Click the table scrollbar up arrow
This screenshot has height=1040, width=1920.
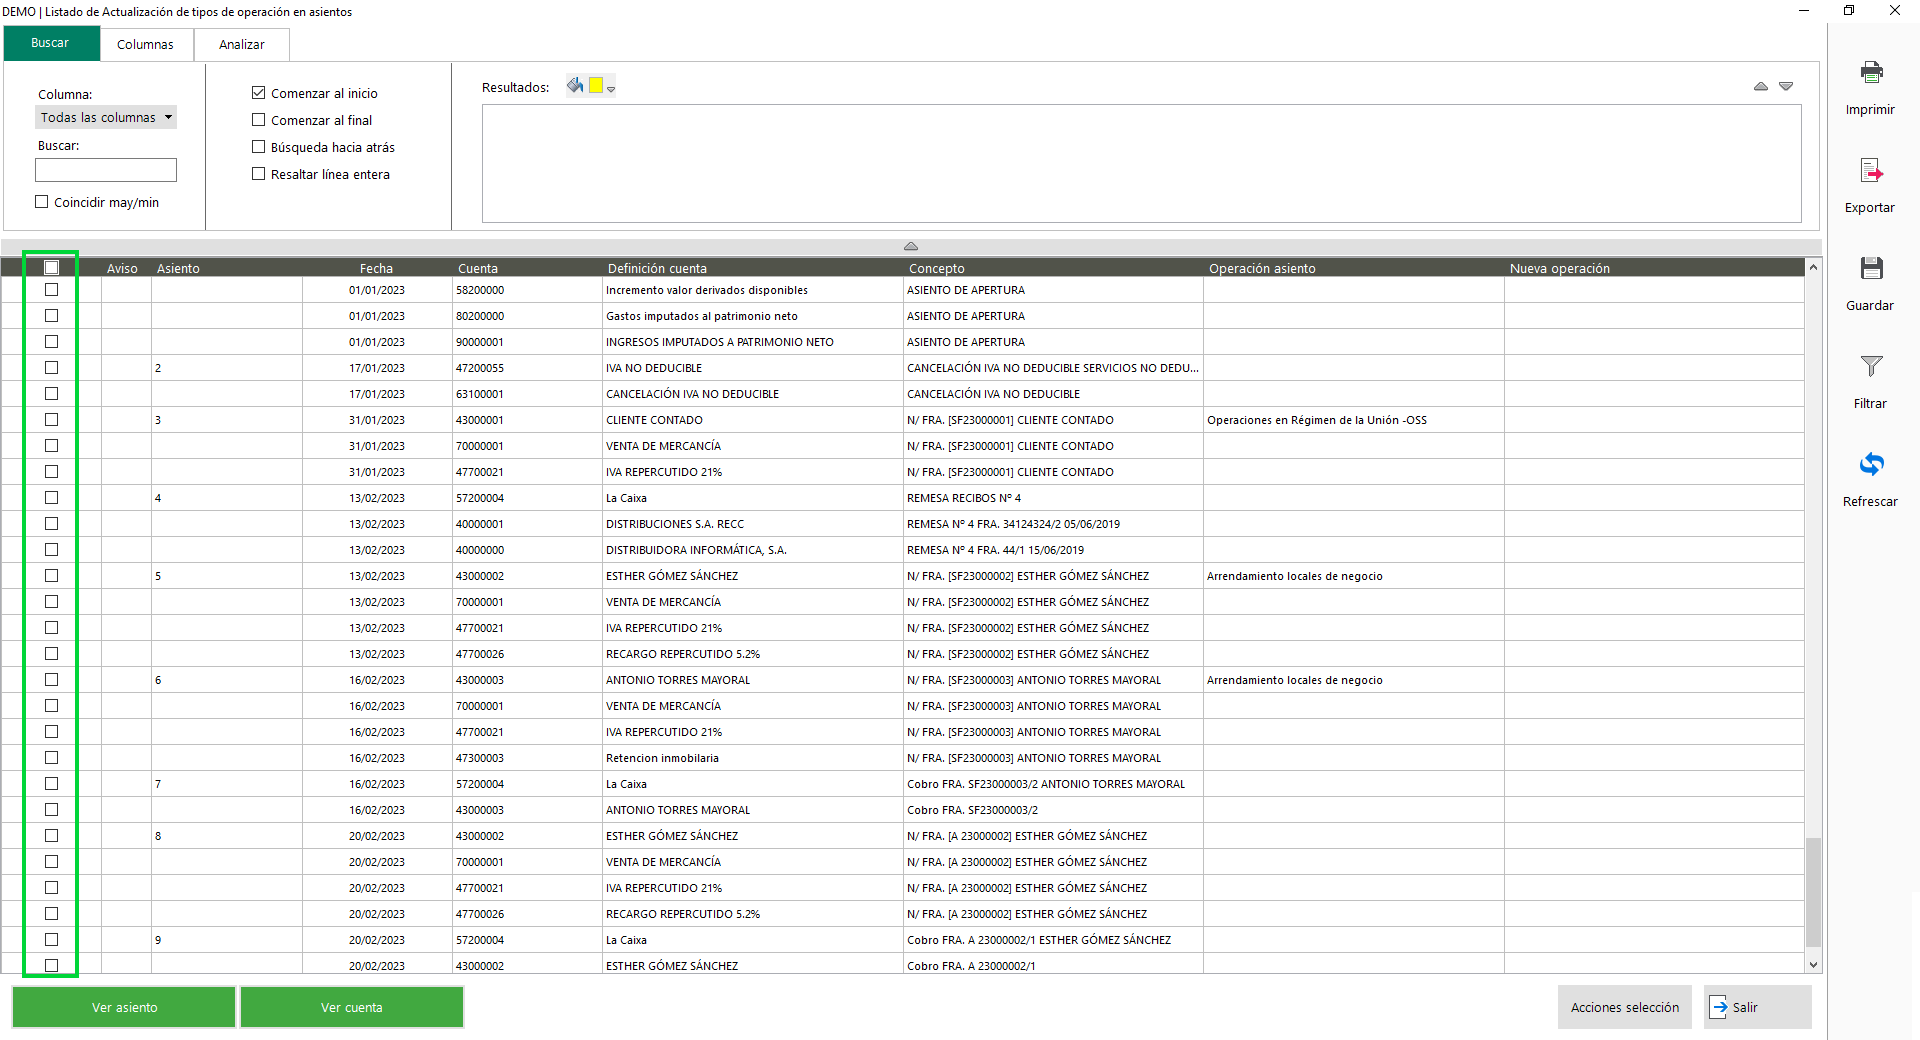pyautogui.click(x=1813, y=268)
